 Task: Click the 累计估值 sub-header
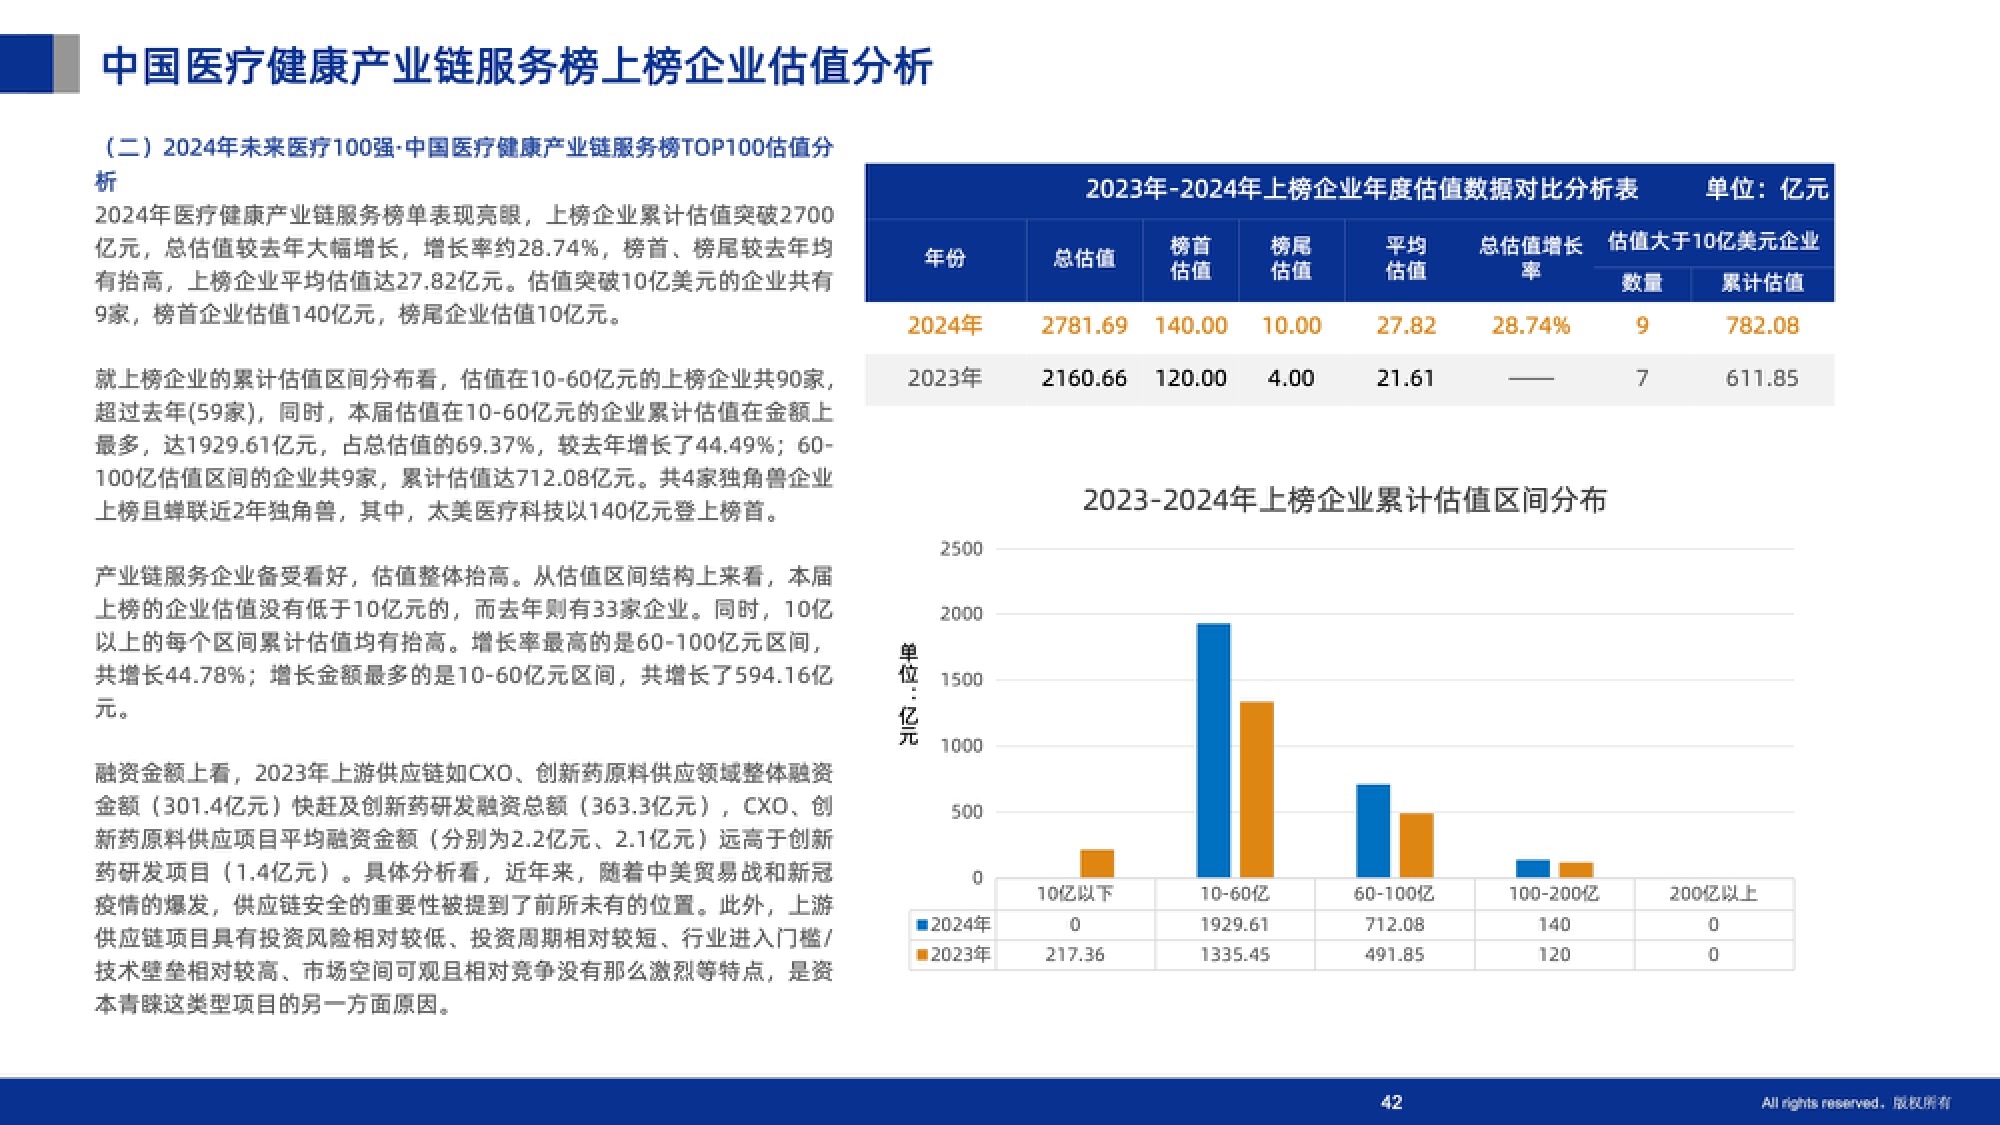(1762, 283)
